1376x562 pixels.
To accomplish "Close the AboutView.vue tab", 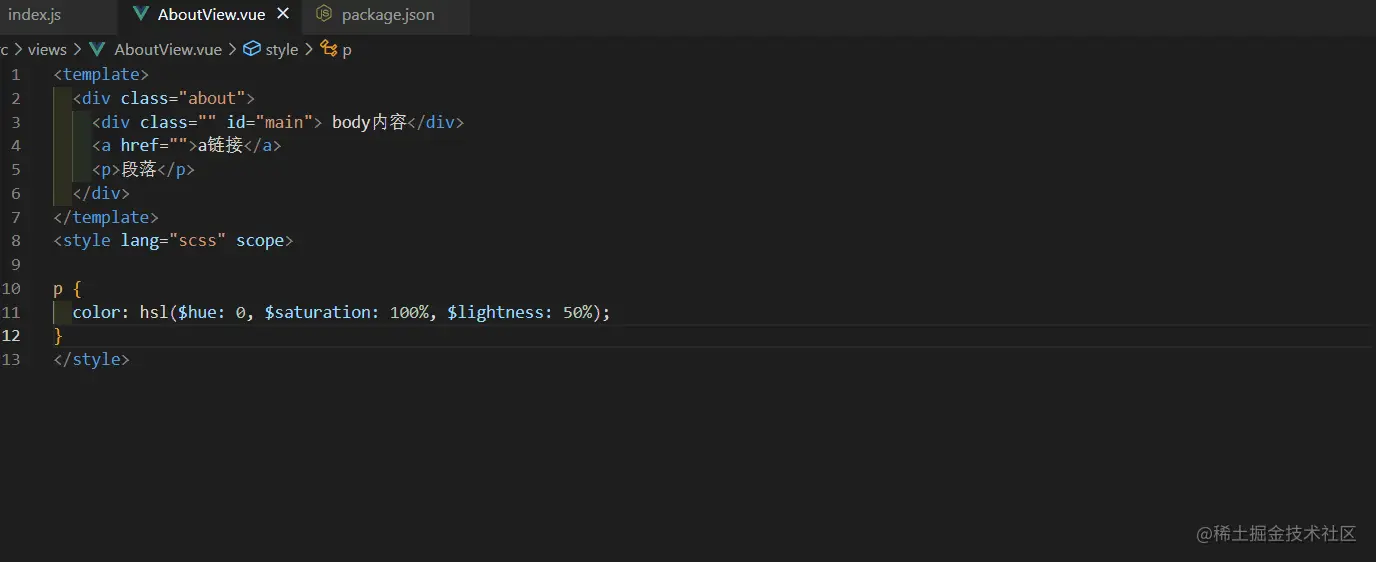I will 283,15.
